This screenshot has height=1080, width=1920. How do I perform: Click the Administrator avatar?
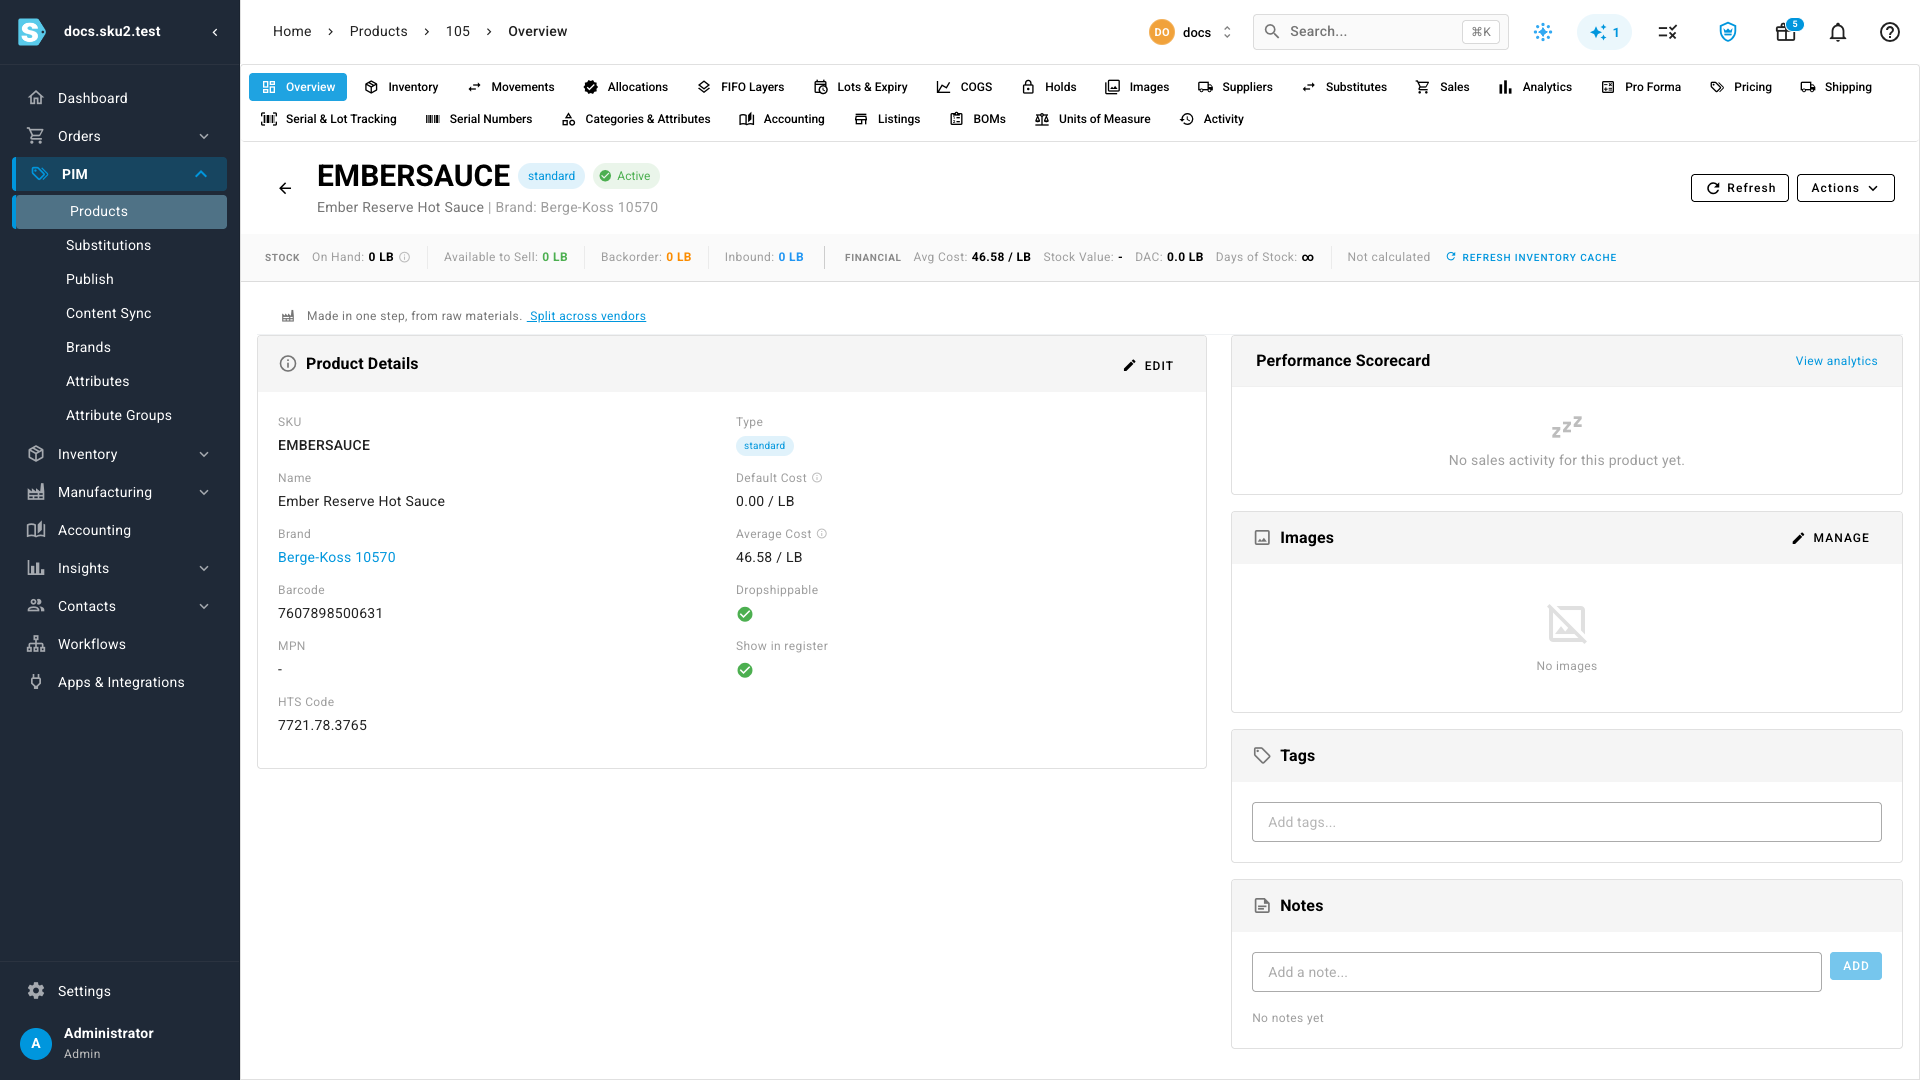[36, 1043]
